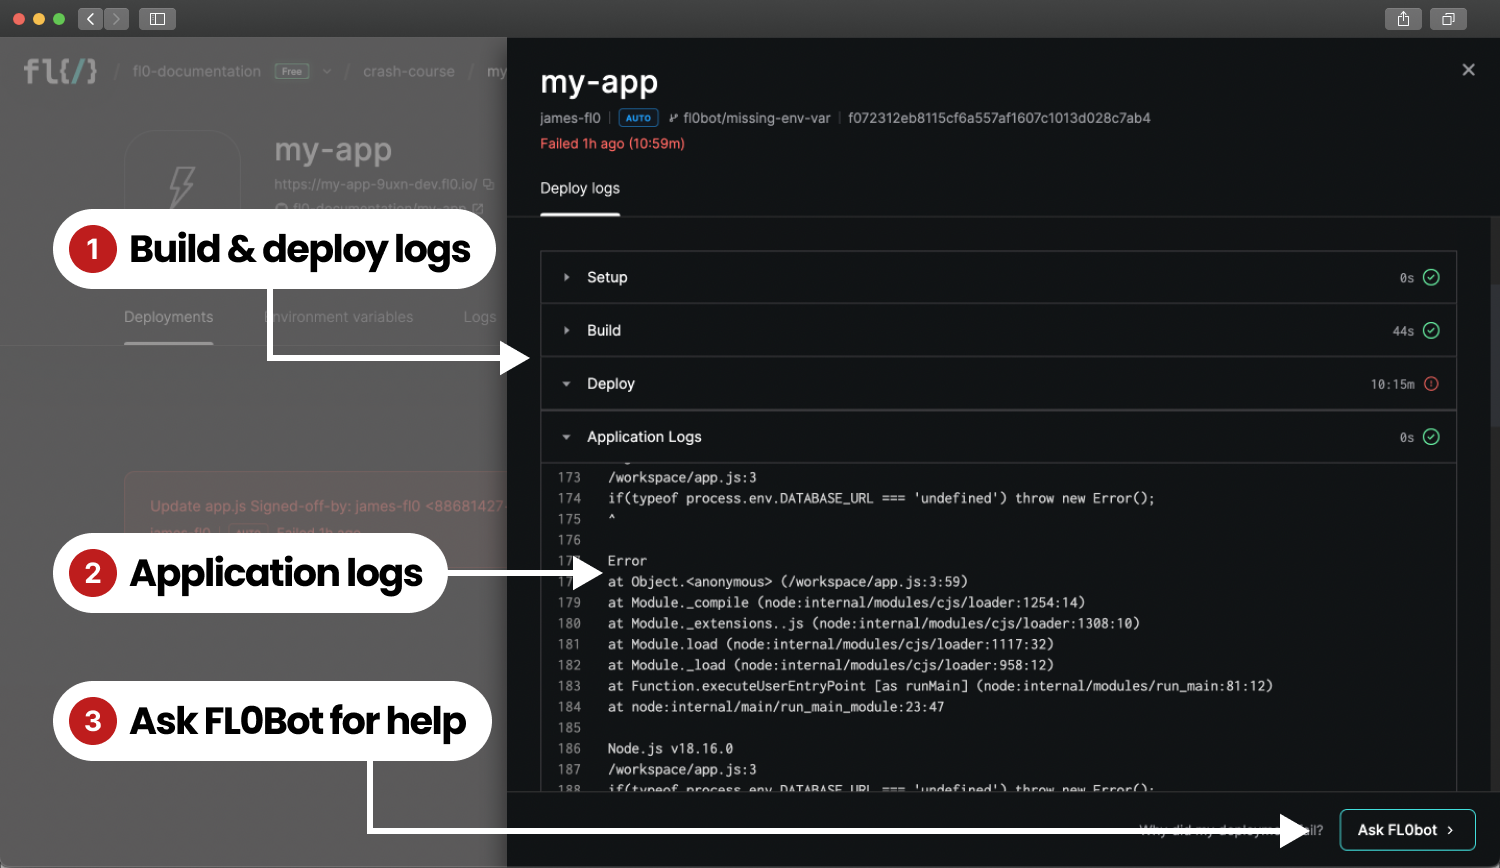Click the browser forward arrow button
Viewport: 1500px width, 868px height.
pyautogui.click(x=117, y=18)
